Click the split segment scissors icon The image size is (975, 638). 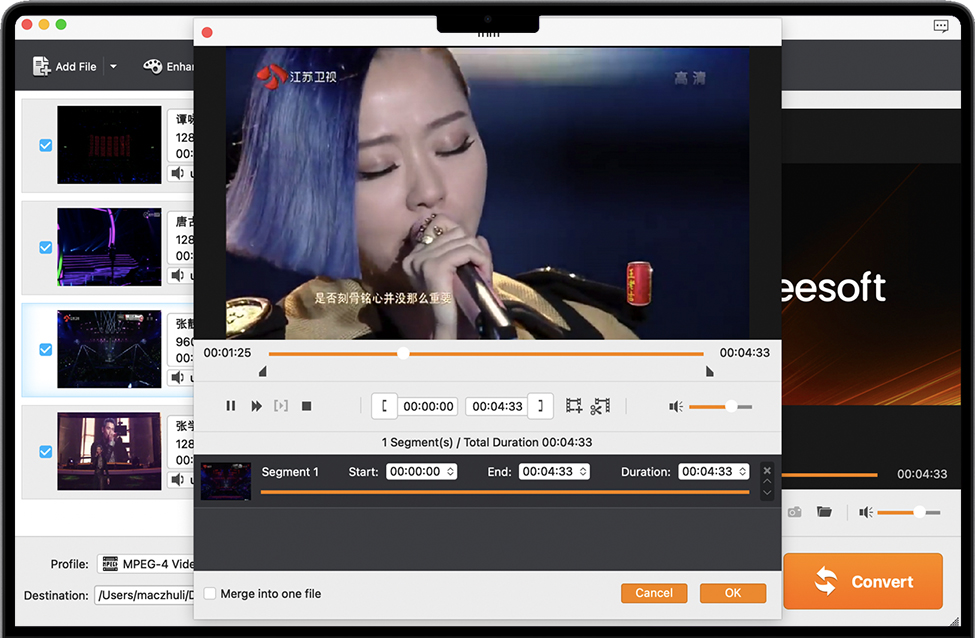click(x=600, y=406)
